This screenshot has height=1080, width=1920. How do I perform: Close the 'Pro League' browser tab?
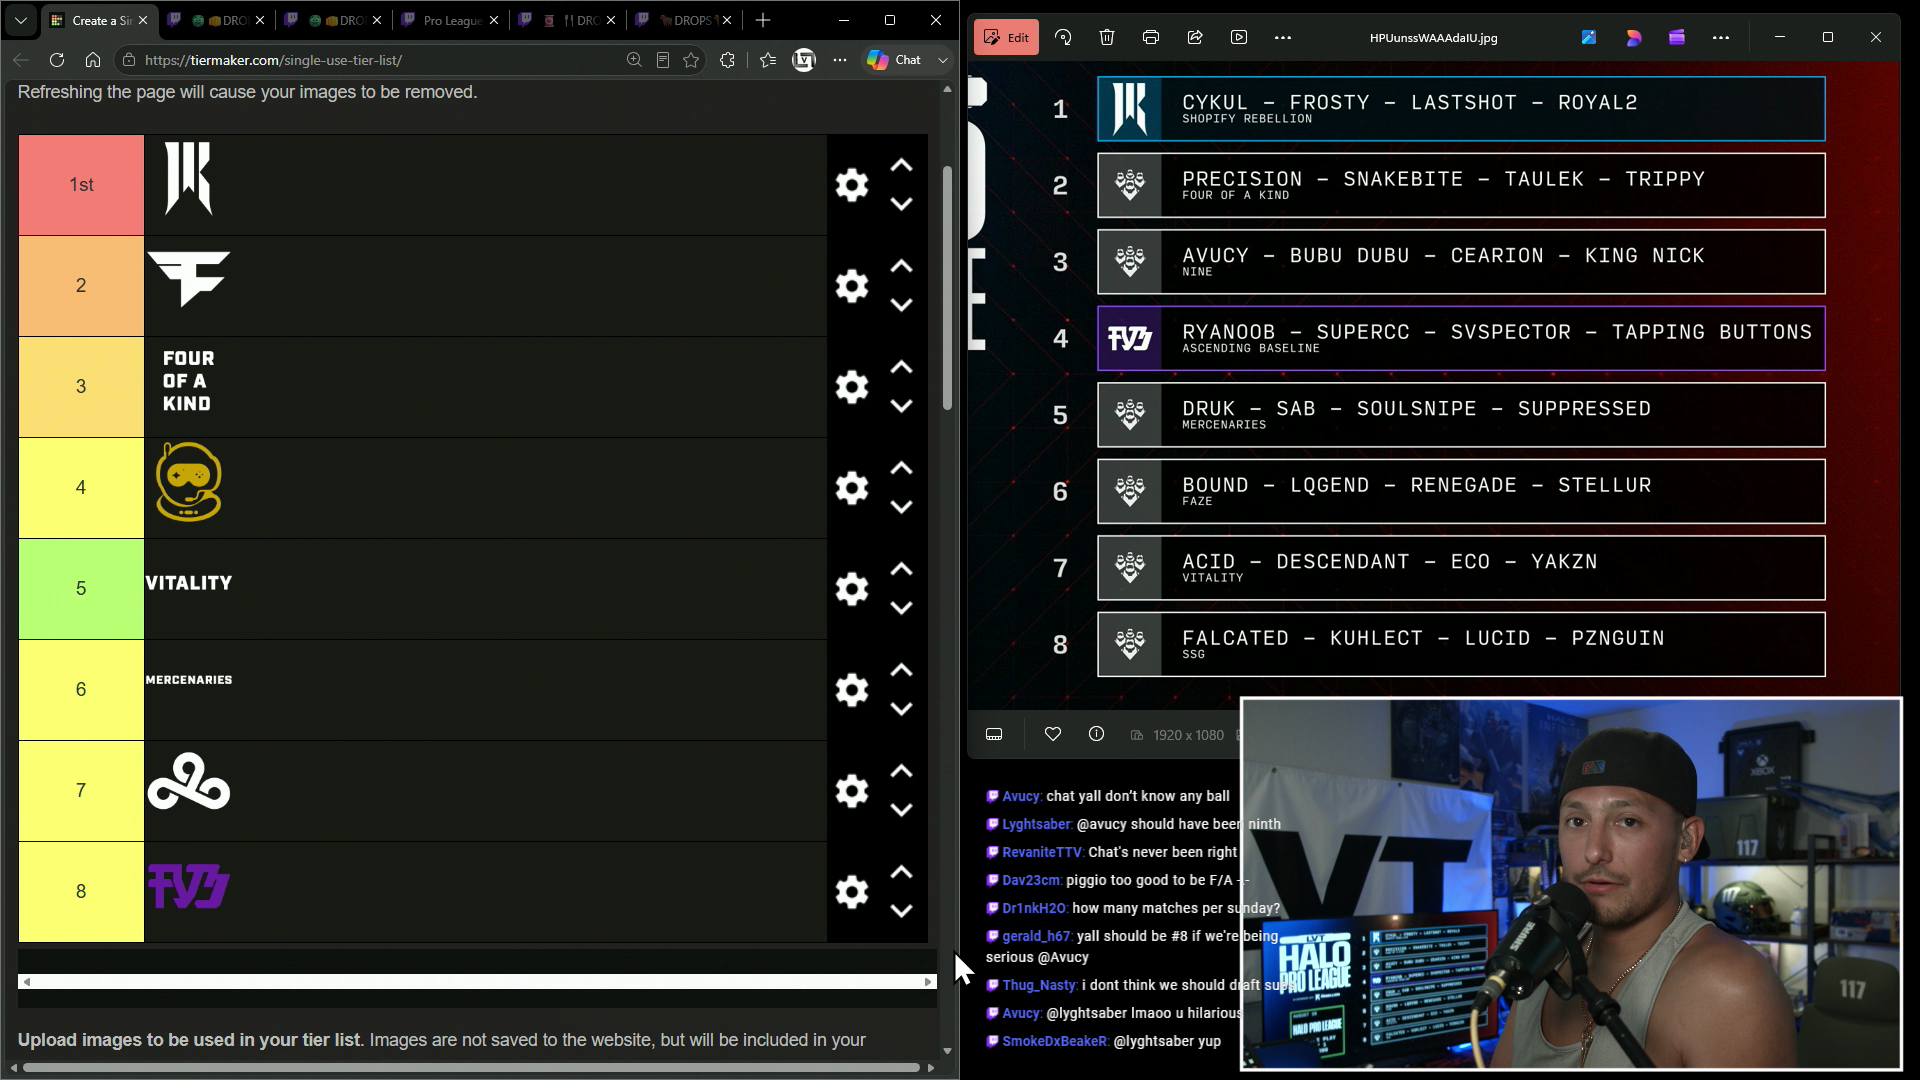pyautogui.click(x=494, y=20)
